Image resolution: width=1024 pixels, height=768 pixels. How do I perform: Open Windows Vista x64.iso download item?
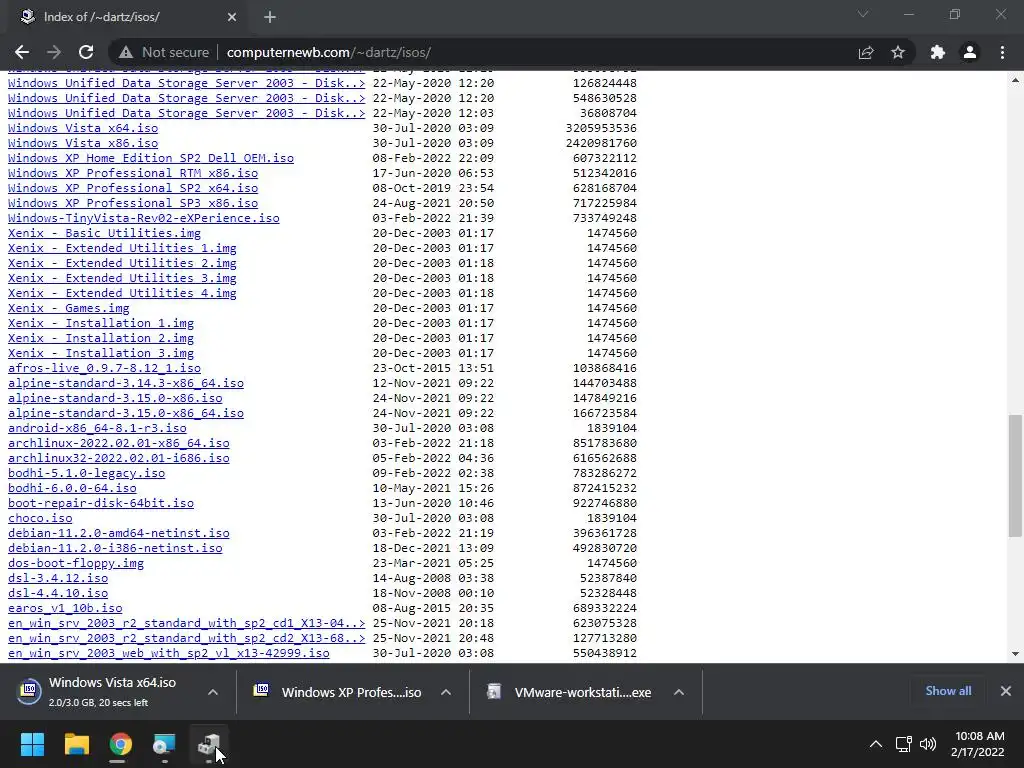[108, 692]
